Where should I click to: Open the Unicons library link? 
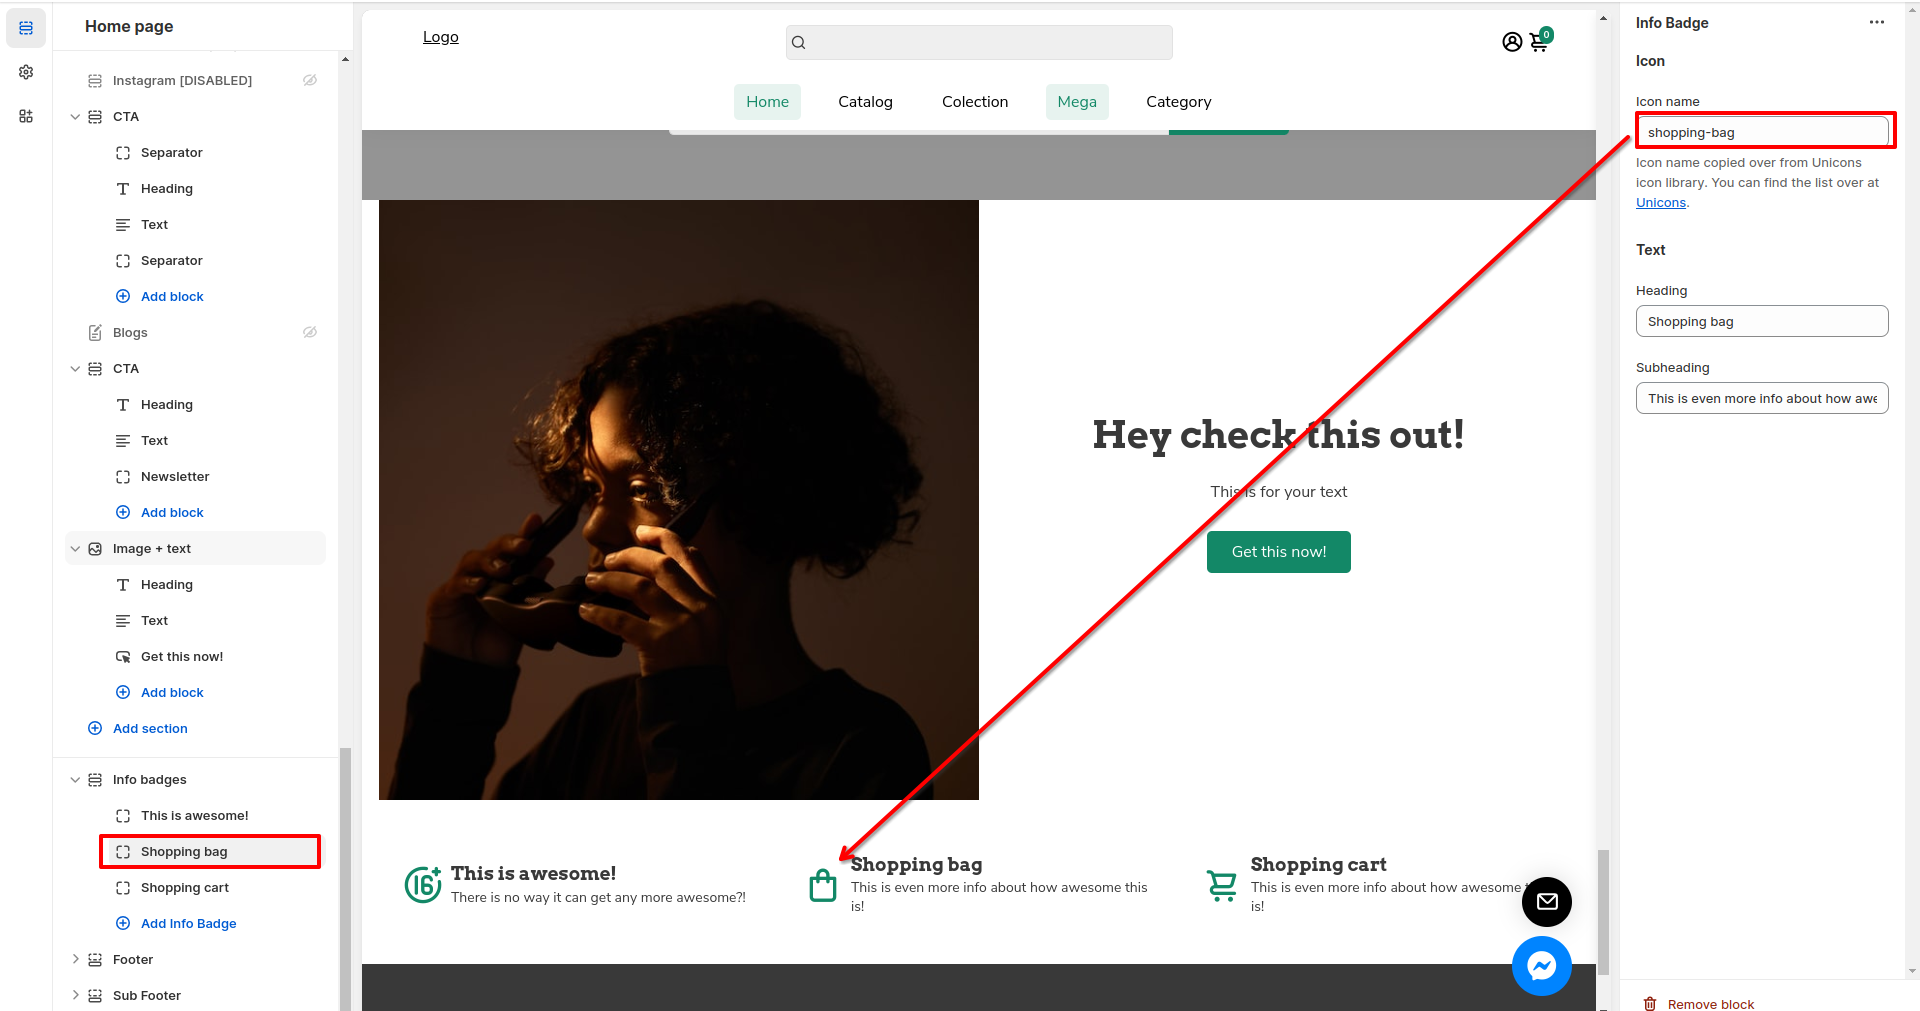point(1660,203)
